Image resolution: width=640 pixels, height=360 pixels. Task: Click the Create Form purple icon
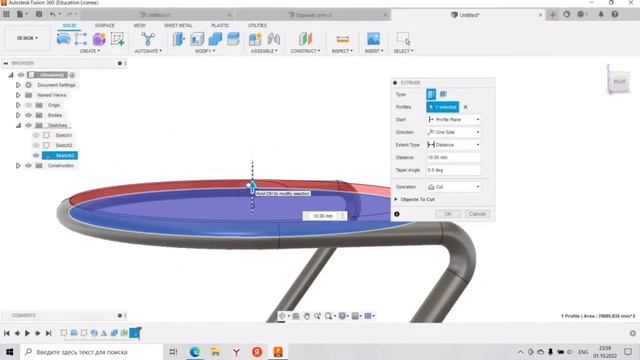99,39
